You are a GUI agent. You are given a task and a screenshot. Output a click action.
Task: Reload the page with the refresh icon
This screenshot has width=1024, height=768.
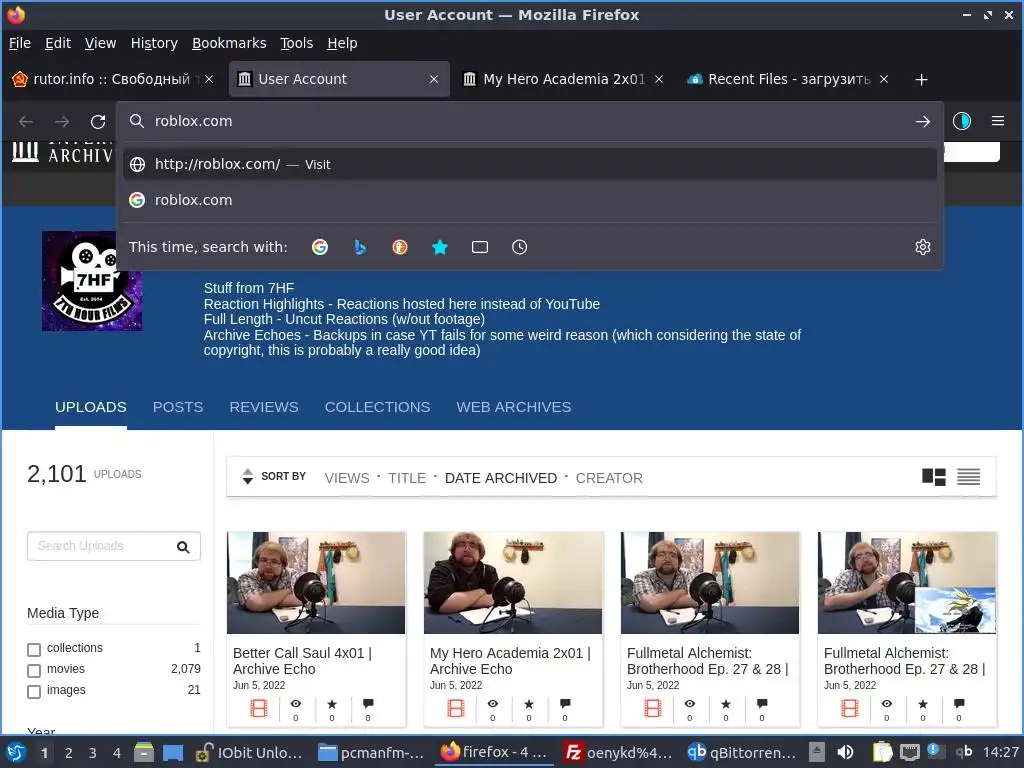click(98, 121)
